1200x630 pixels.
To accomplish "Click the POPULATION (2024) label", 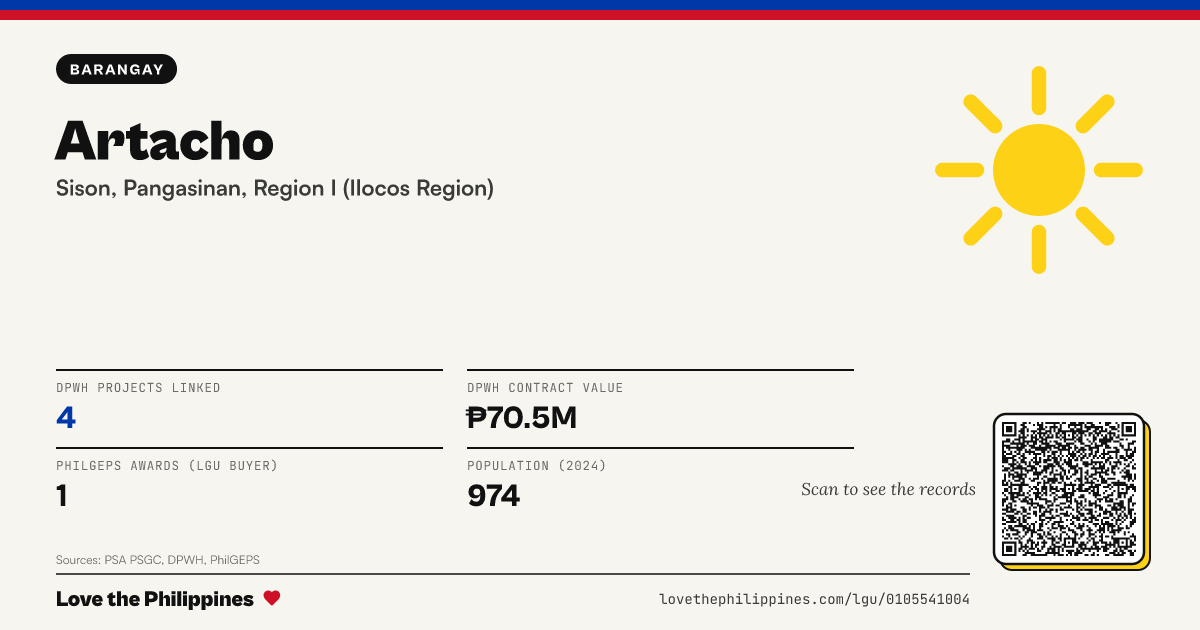I will coord(537,466).
